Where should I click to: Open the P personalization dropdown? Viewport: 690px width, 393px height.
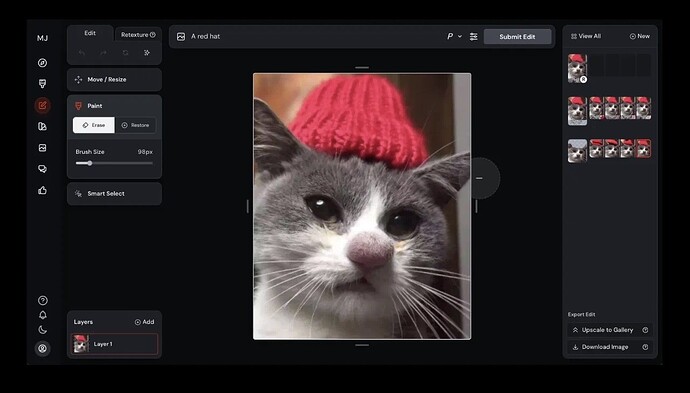click(x=455, y=37)
